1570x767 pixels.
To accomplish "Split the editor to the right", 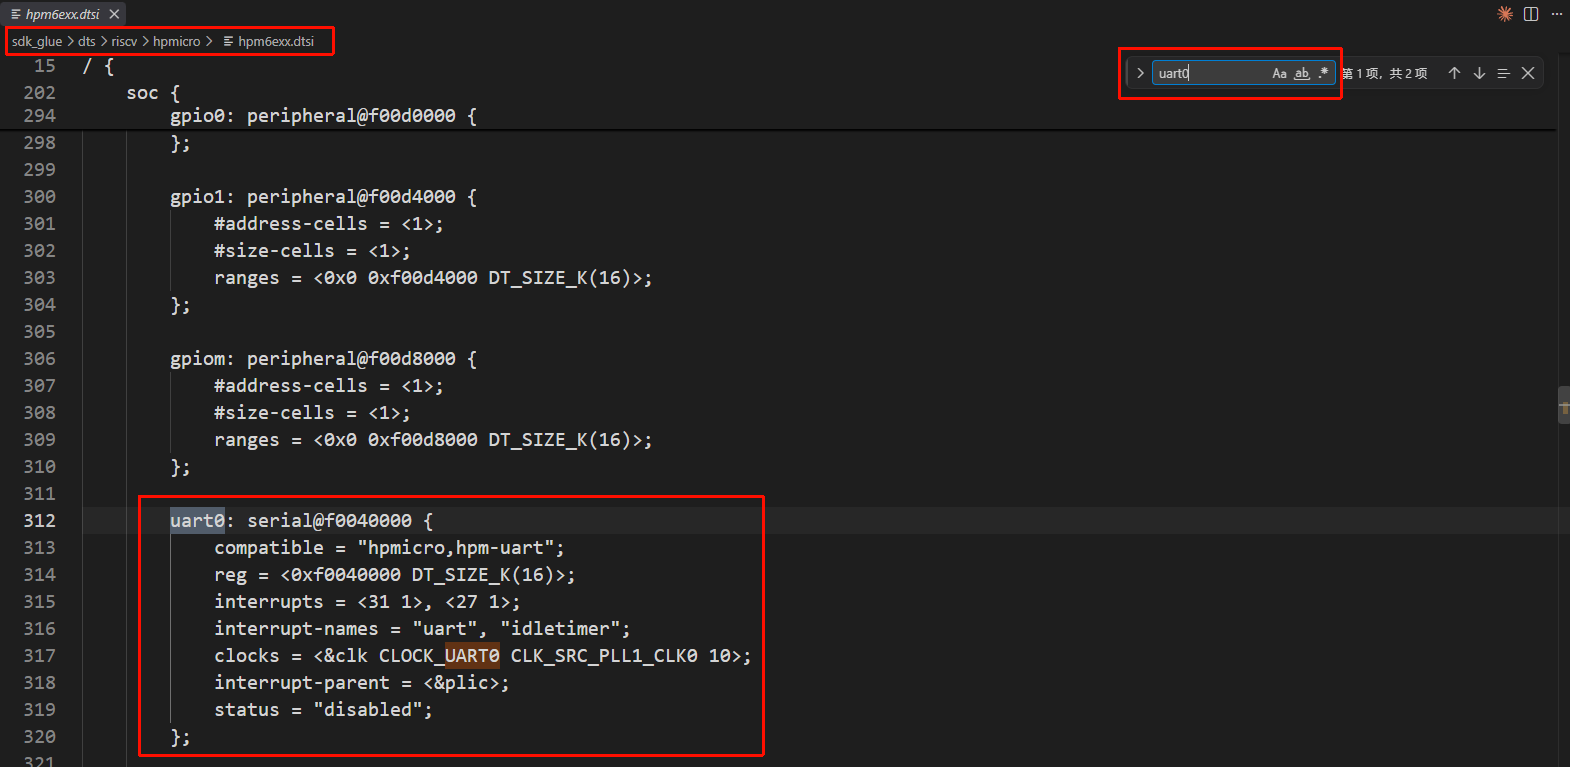I will pyautogui.click(x=1531, y=14).
